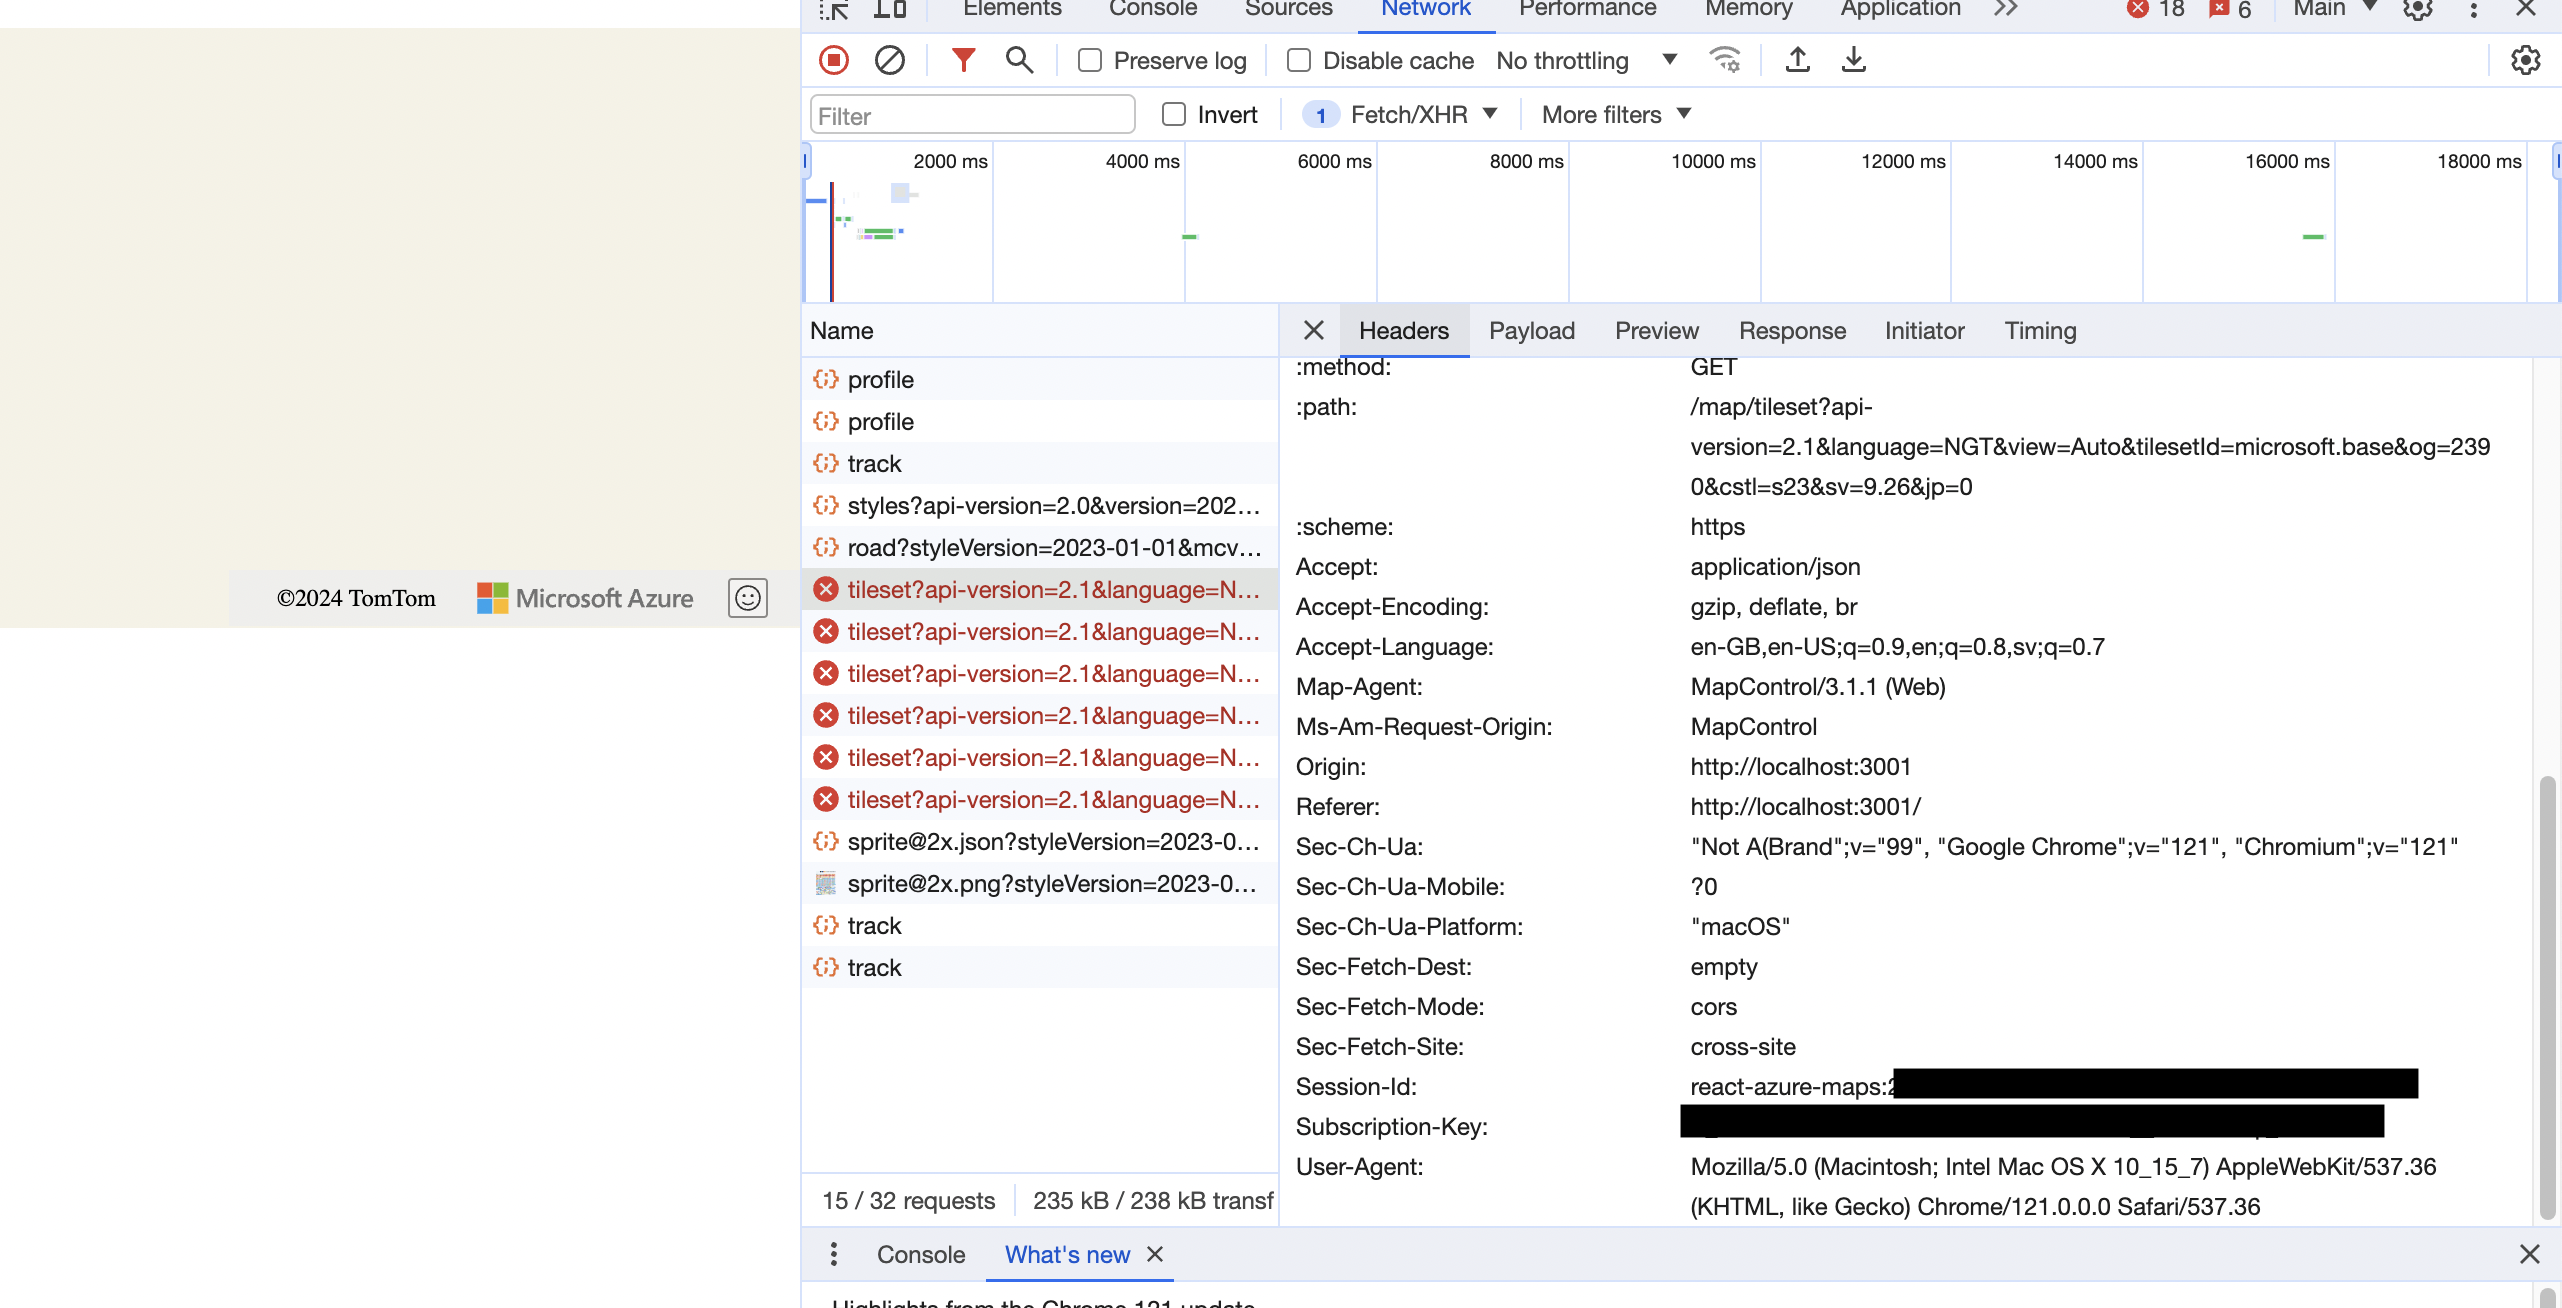Open the Initiator tab
2562x1308 pixels.
[1924, 330]
